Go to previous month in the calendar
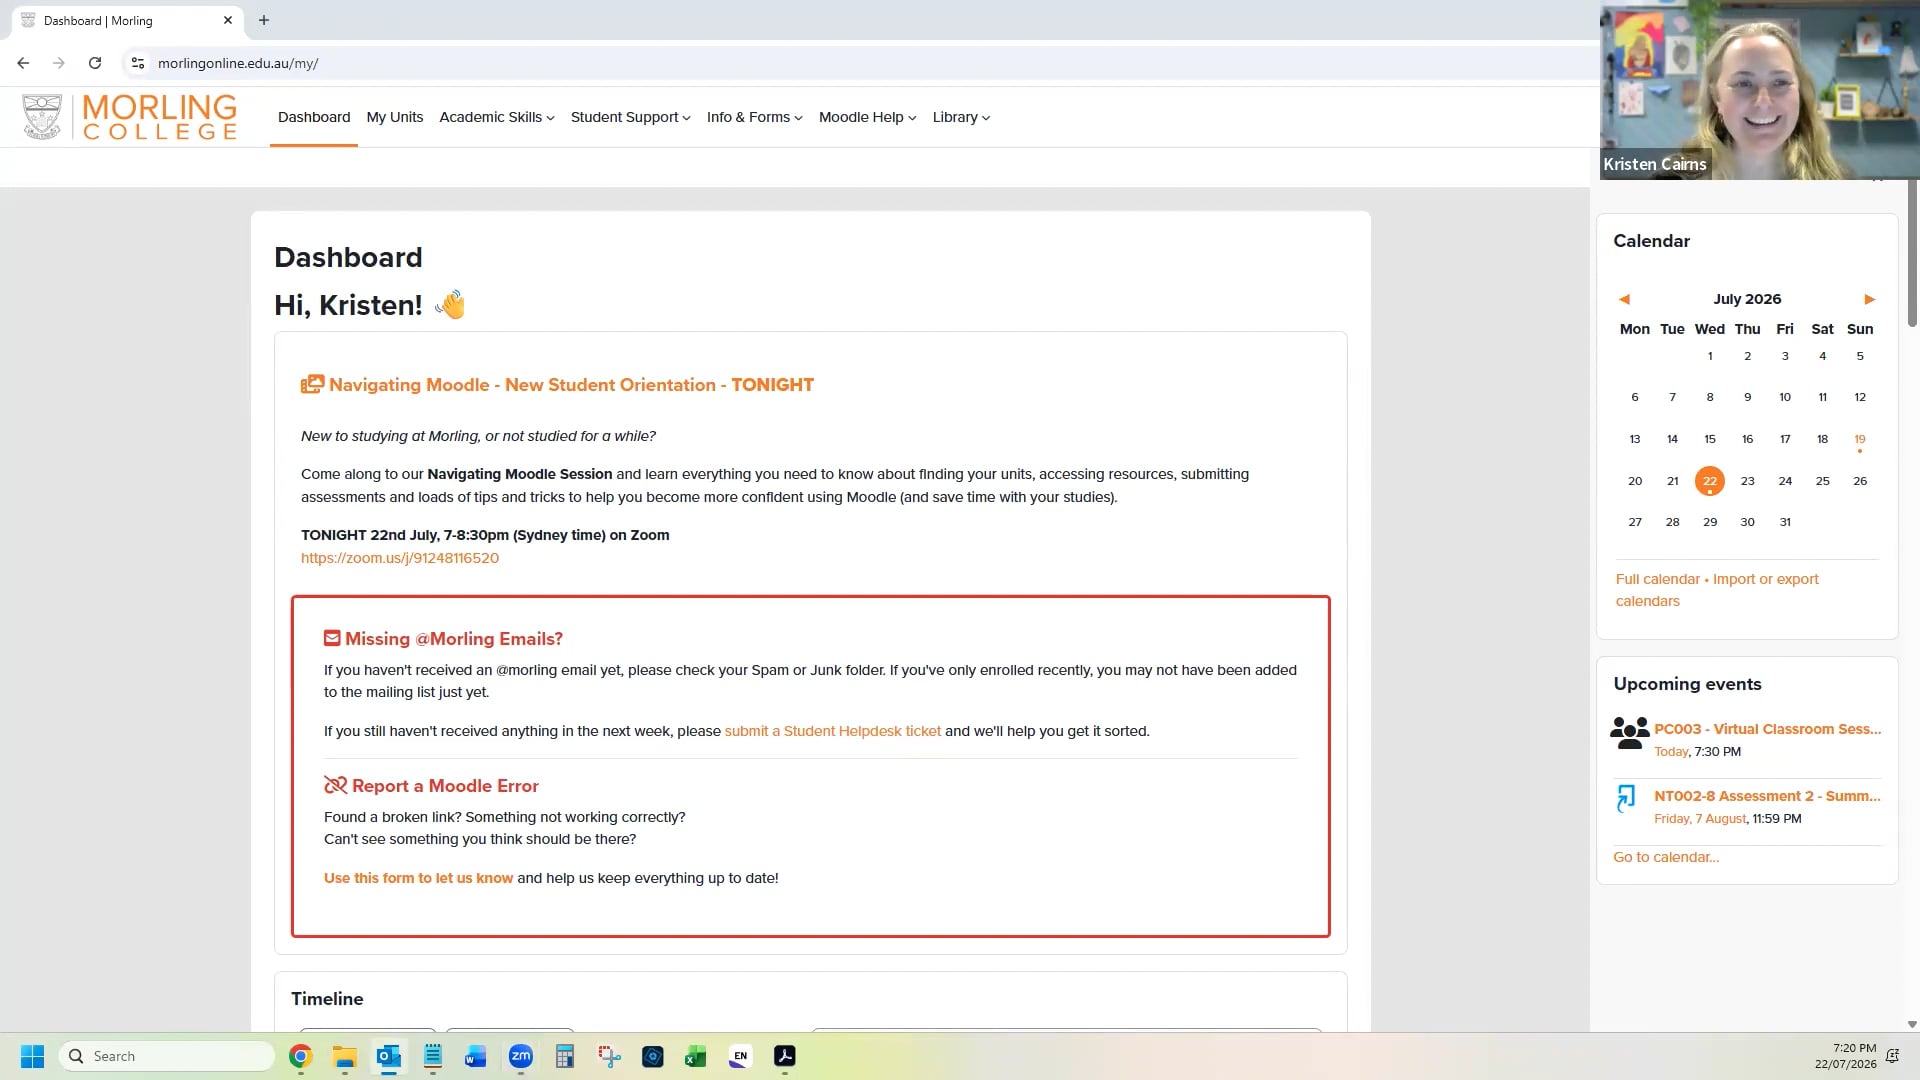The height and width of the screenshot is (1080, 1920). [x=1624, y=299]
